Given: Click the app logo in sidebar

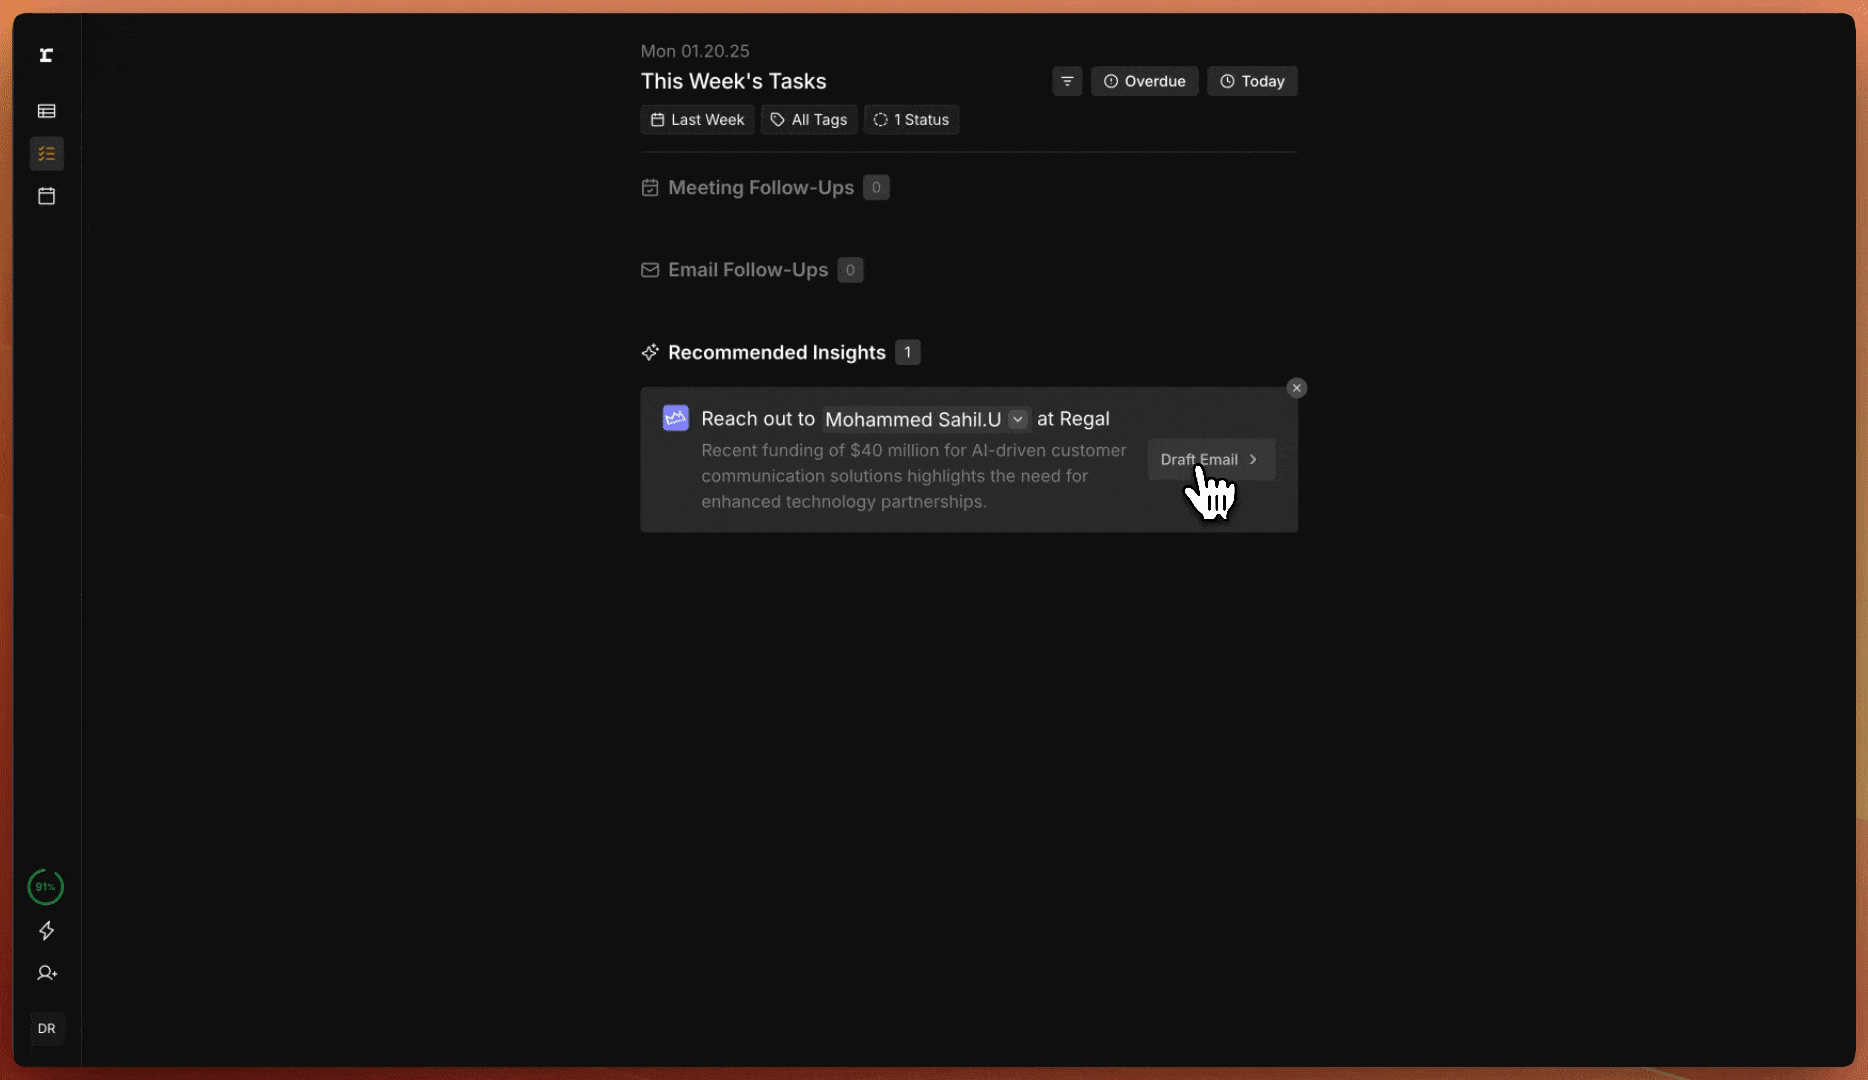Looking at the screenshot, I should coord(46,55).
